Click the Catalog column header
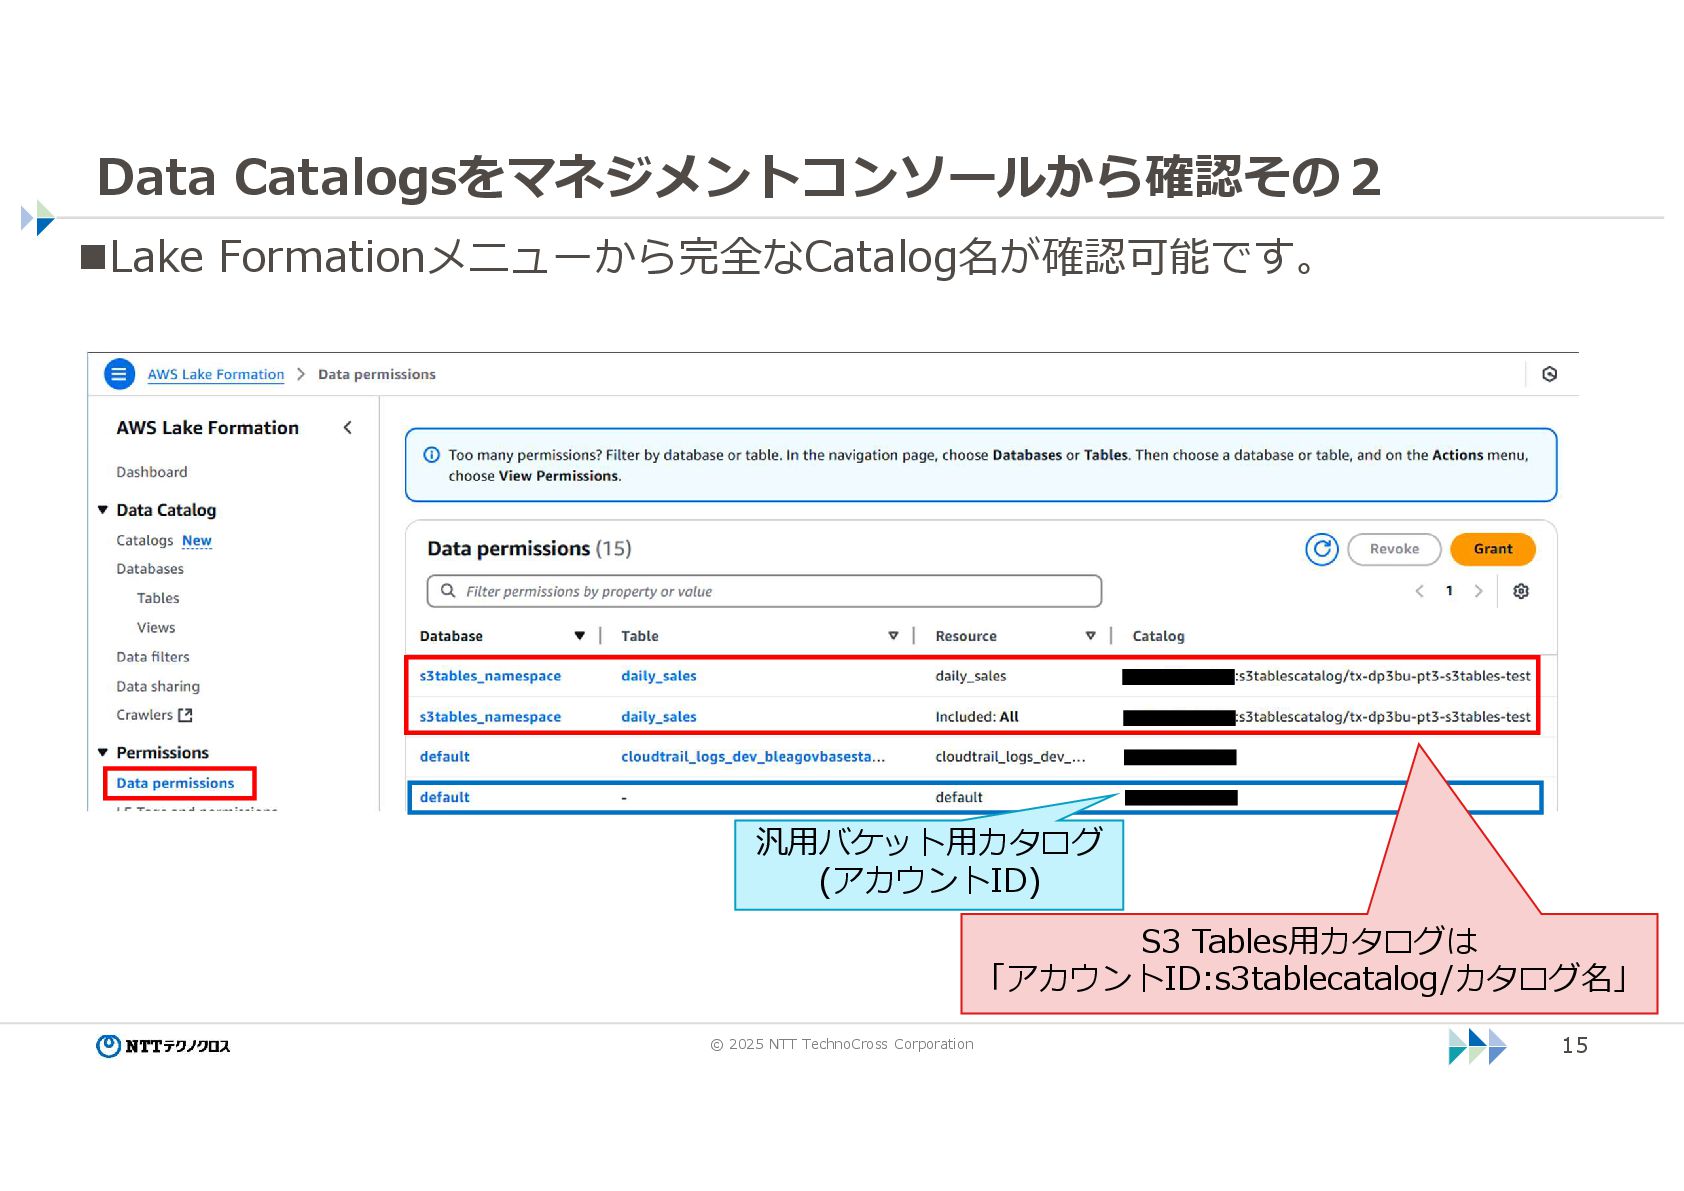The width and height of the screenshot is (1684, 1191). pos(1158,636)
